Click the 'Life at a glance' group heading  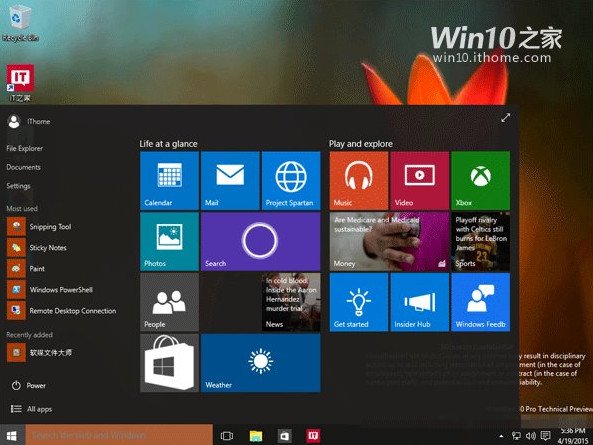[168, 144]
